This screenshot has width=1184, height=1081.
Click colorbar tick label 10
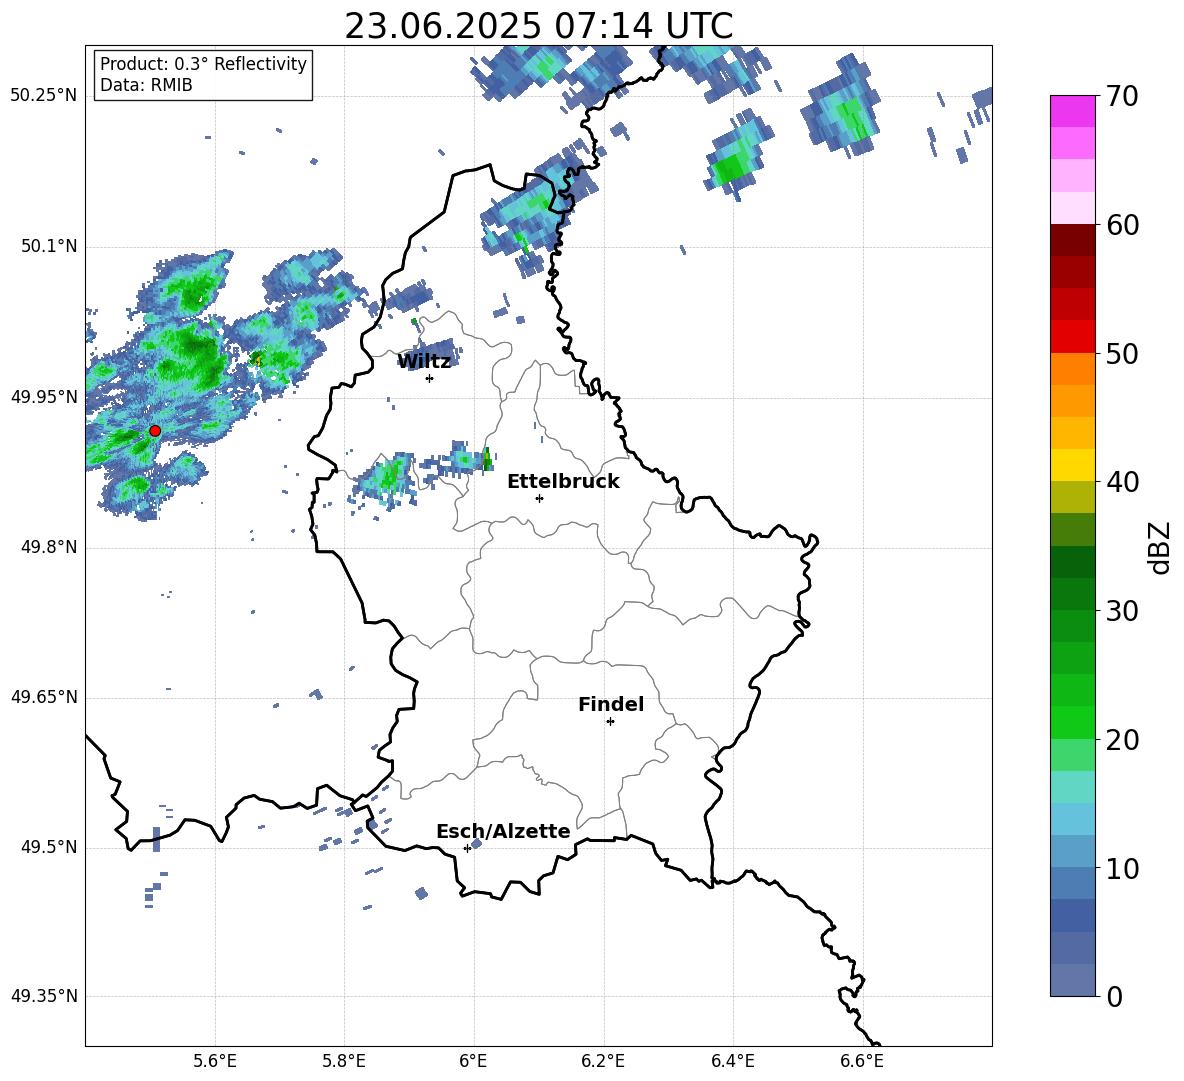1123,868
